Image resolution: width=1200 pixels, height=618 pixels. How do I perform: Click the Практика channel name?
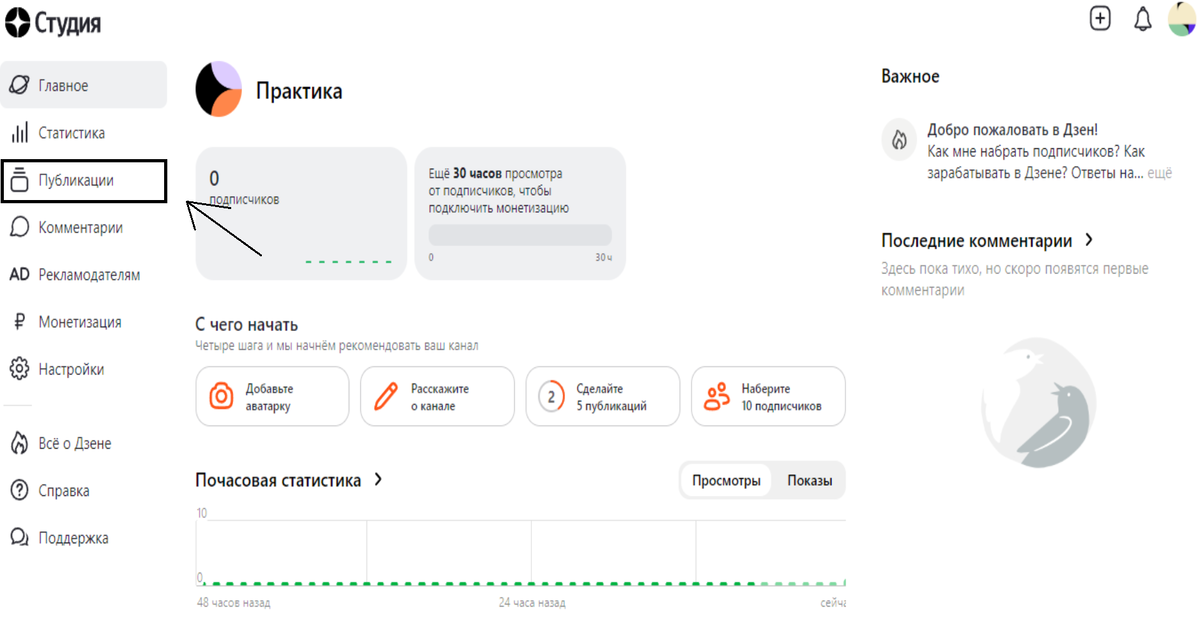[299, 91]
